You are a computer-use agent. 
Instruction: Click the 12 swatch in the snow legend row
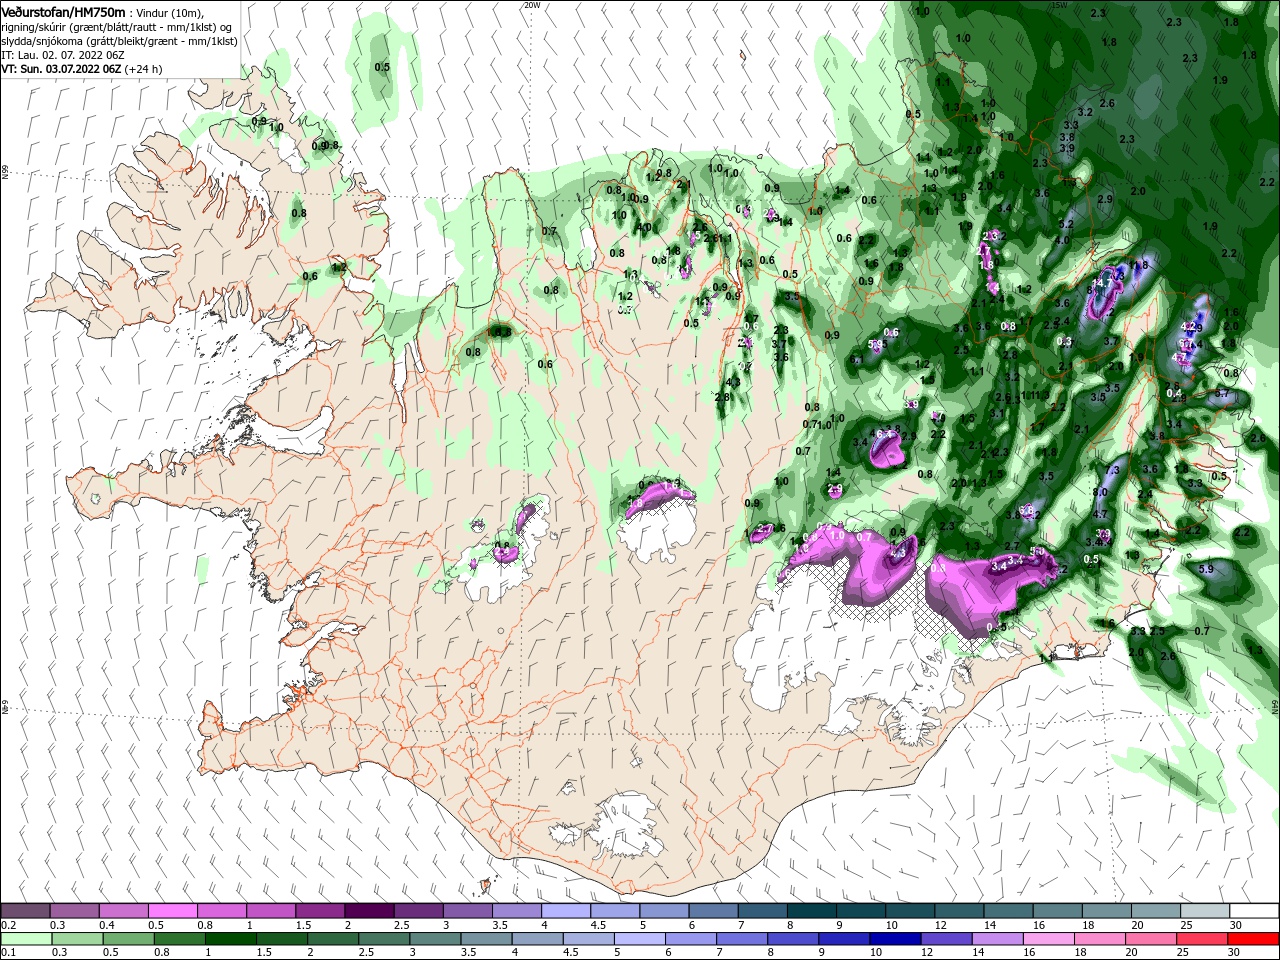pos(959,911)
